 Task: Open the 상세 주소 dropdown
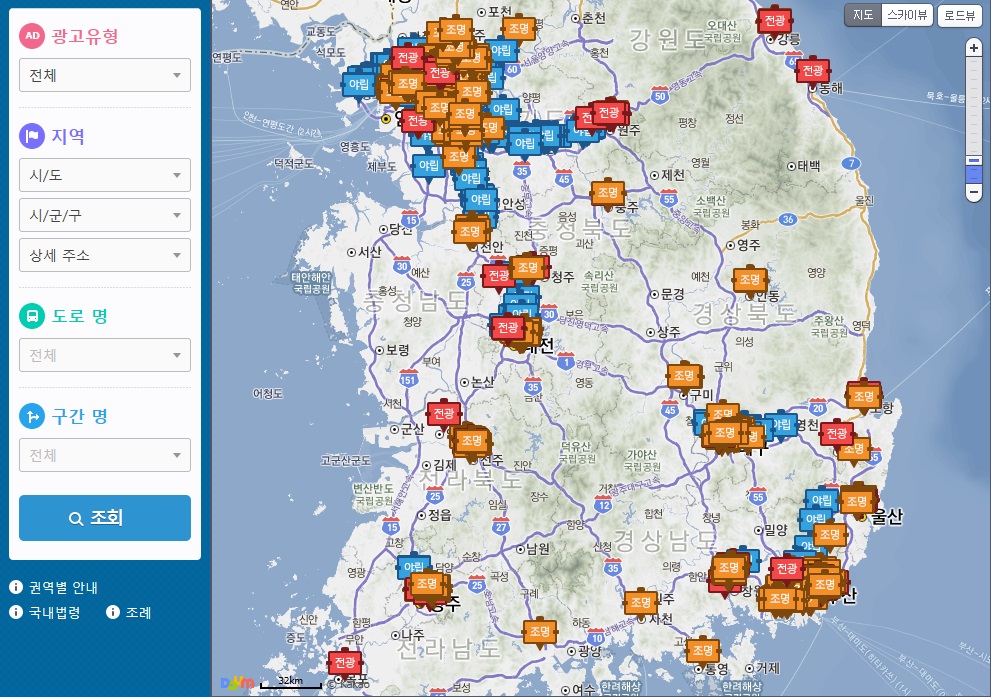coord(105,255)
